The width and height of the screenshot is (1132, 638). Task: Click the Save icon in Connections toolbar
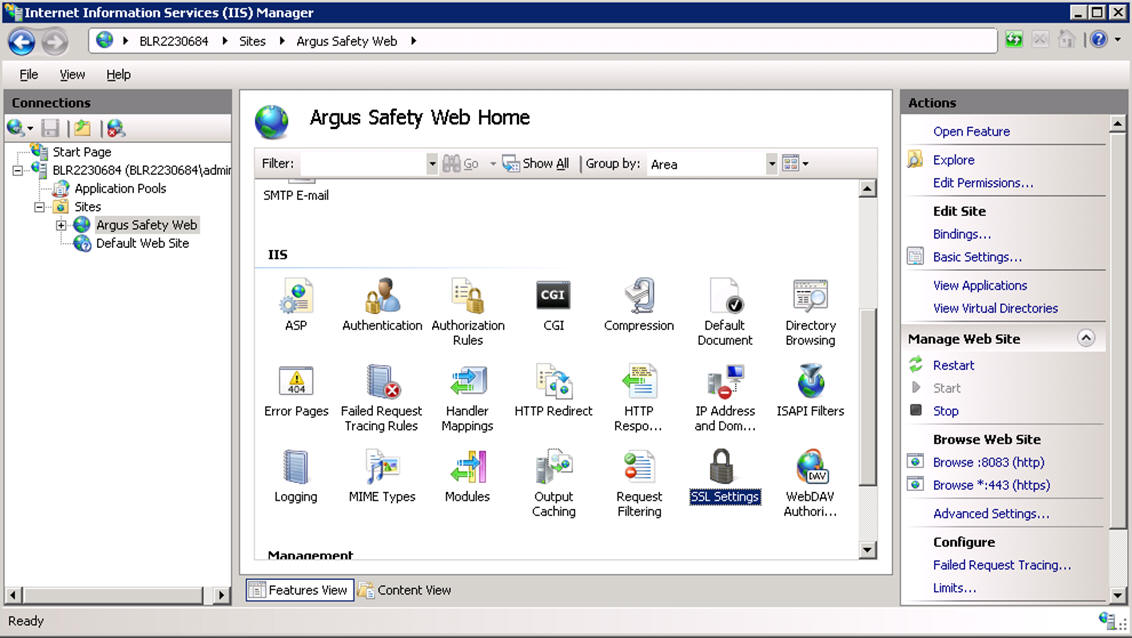(50, 128)
